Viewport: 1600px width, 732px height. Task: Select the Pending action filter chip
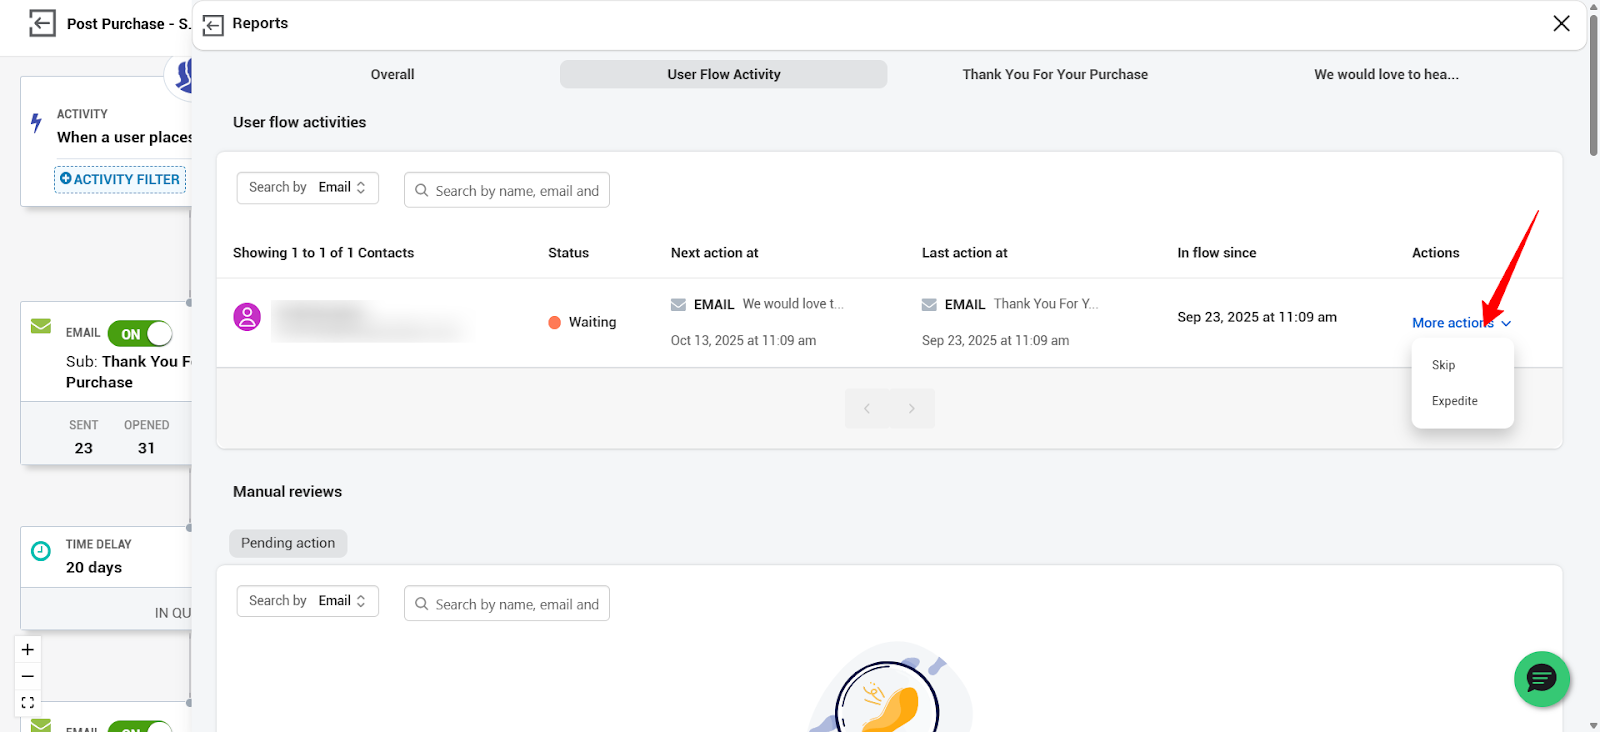point(288,543)
